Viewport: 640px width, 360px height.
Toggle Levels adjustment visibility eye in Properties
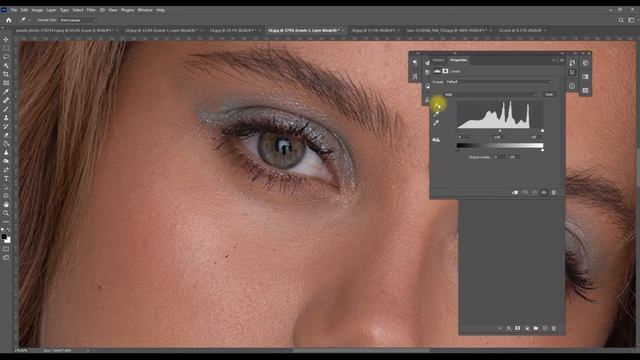coord(544,192)
